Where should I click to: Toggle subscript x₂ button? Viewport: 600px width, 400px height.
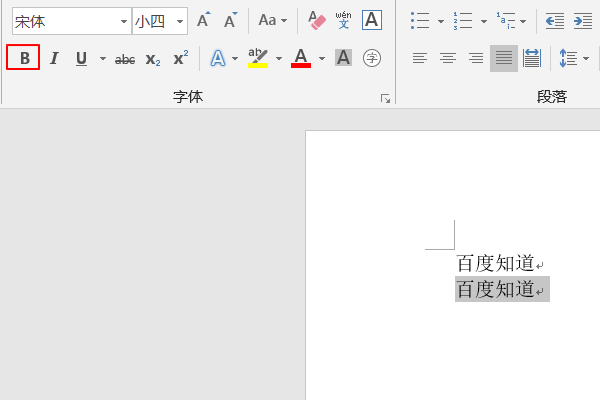click(153, 59)
